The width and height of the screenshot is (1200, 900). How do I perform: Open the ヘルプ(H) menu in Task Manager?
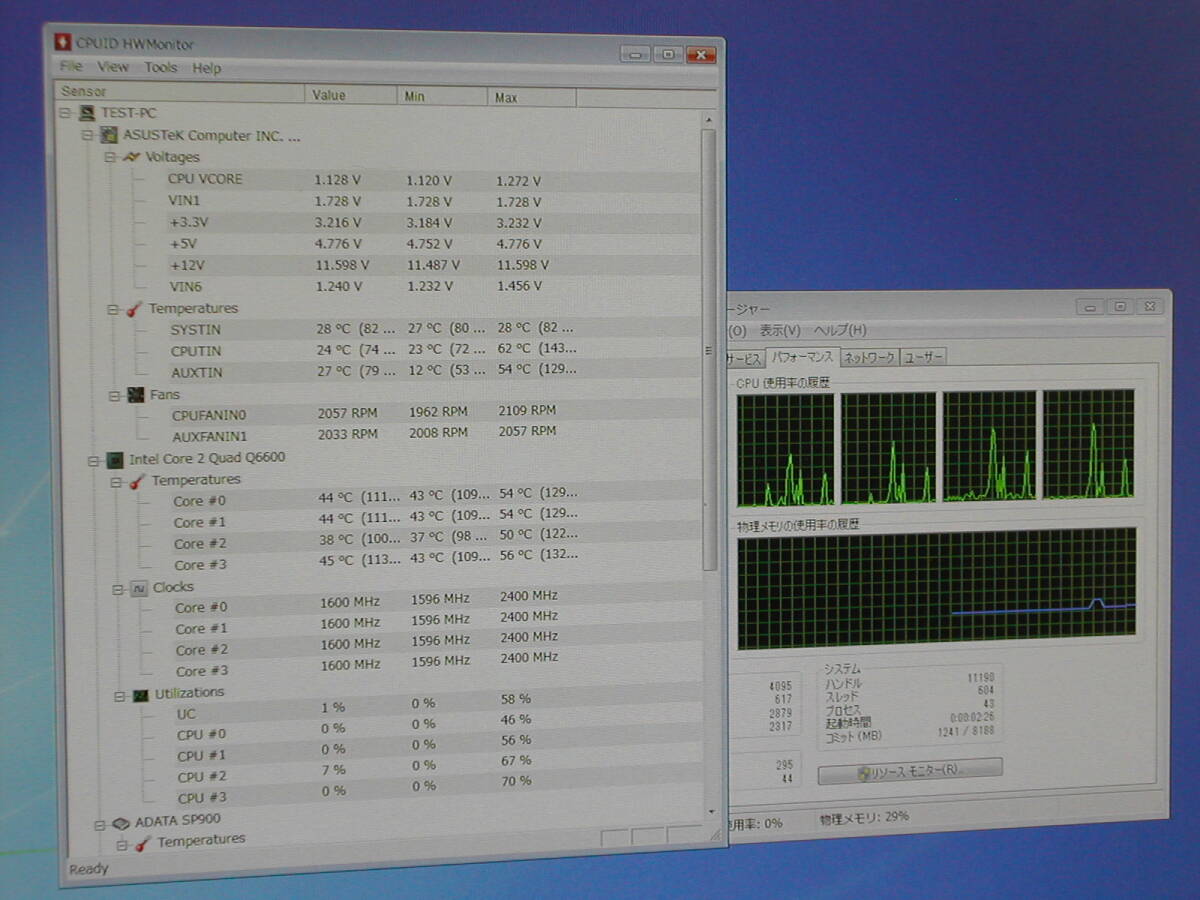pyautogui.click(x=840, y=330)
